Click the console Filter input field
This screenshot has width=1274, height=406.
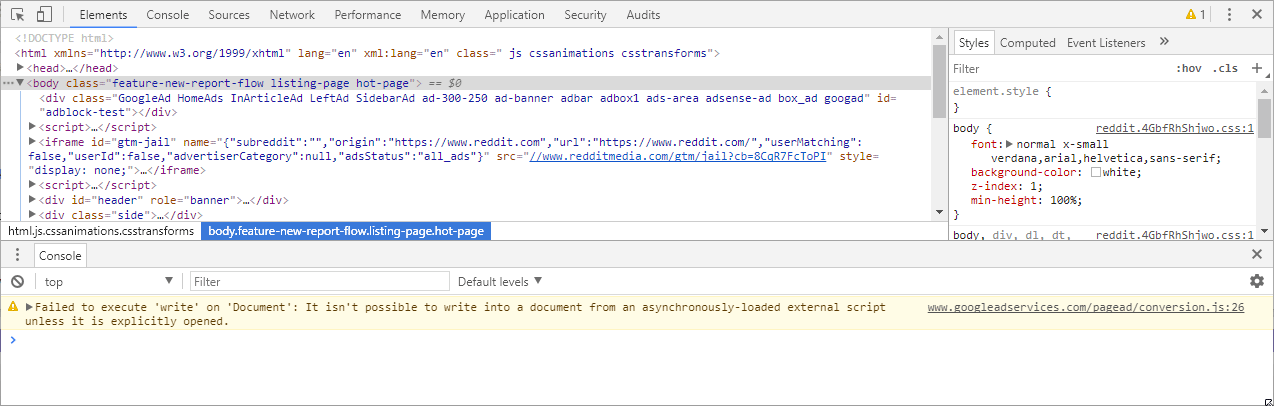point(318,282)
